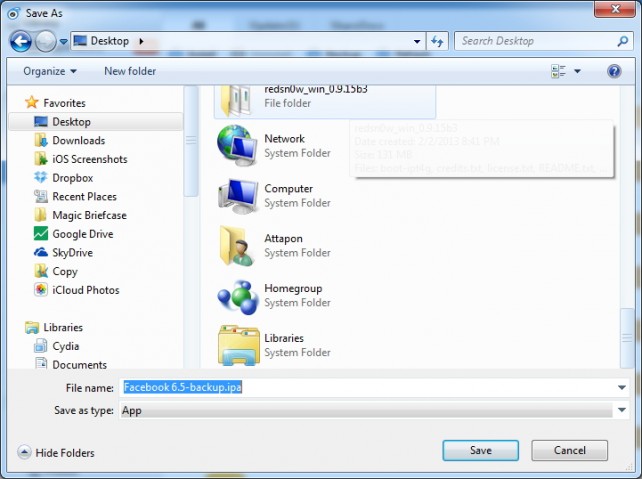Click the Dropbox icon in Favorites
The image size is (642, 479).
coord(41,178)
